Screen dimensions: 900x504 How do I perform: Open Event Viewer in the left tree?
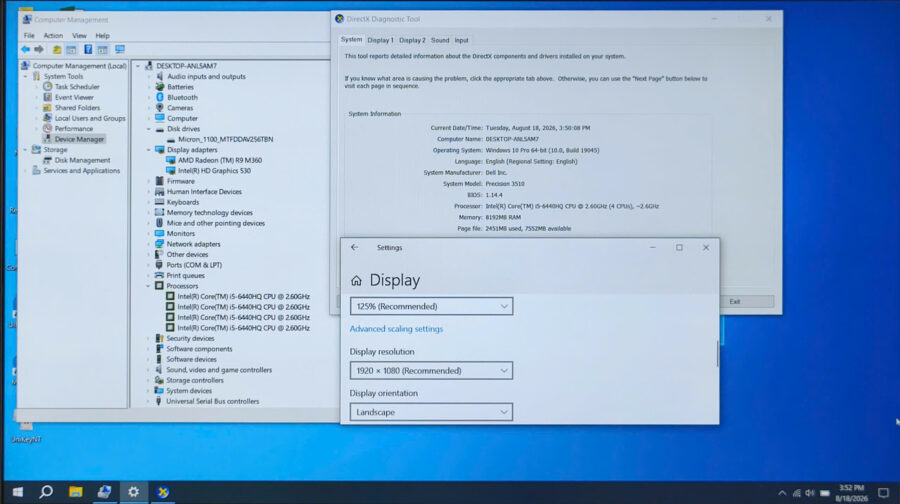74,98
